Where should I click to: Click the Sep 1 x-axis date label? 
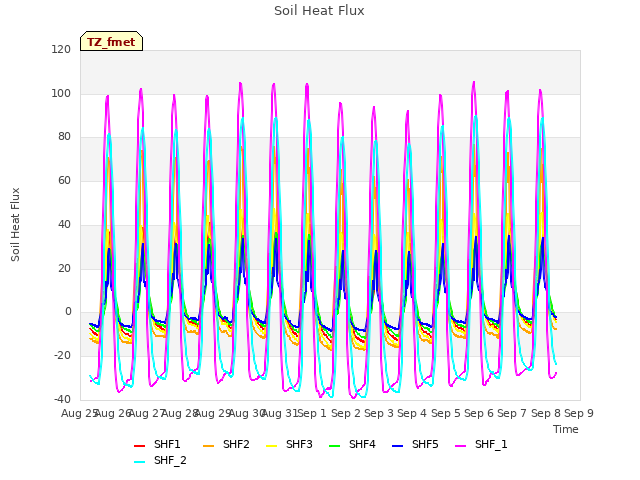pos(312,413)
